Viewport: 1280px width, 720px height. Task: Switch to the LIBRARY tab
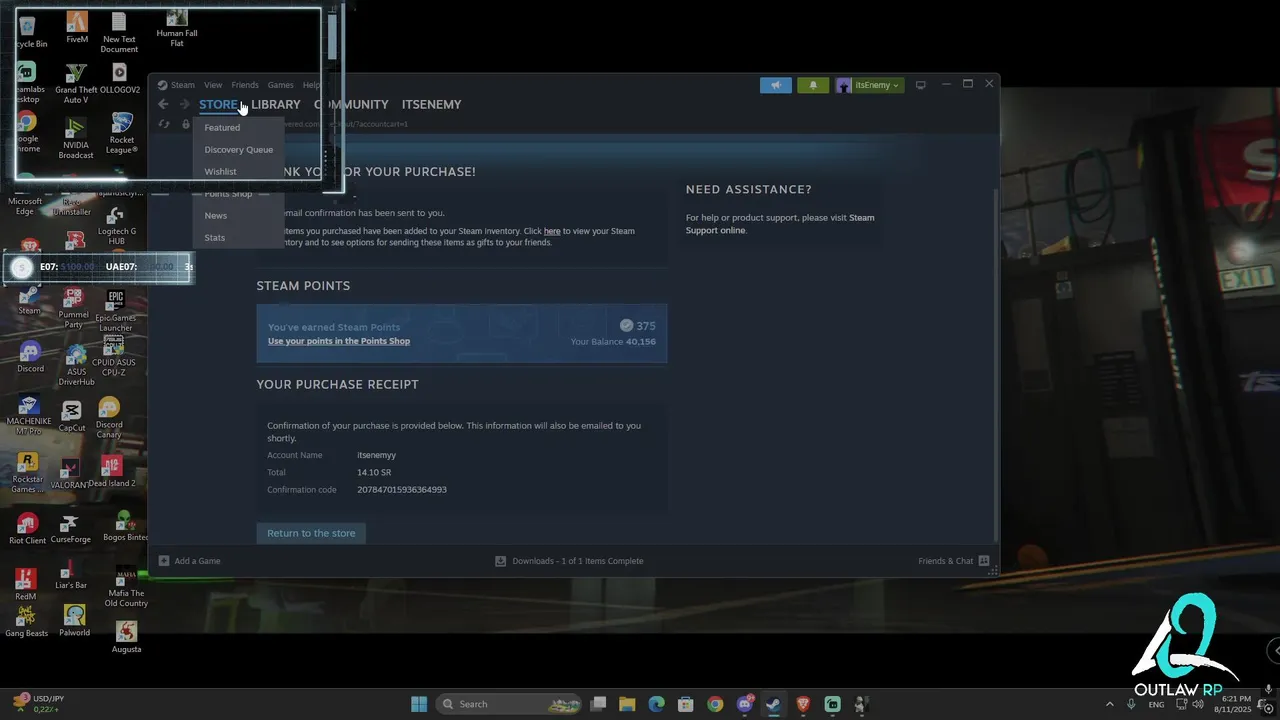(276, 104)
